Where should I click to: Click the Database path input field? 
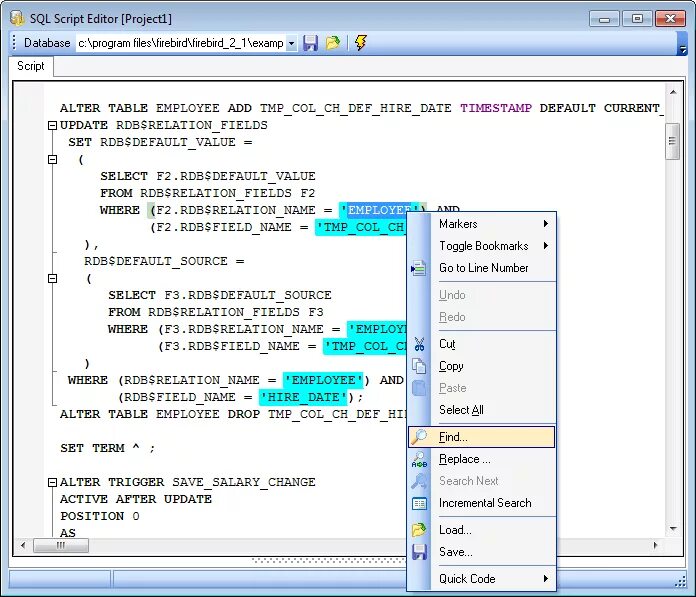pos(181,43)
